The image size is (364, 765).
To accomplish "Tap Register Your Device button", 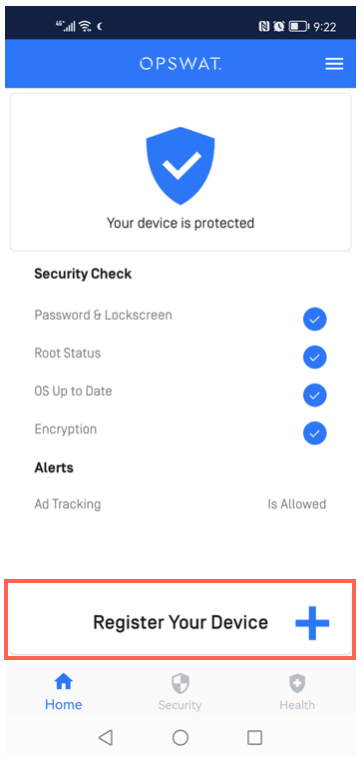I will point(181,620).
